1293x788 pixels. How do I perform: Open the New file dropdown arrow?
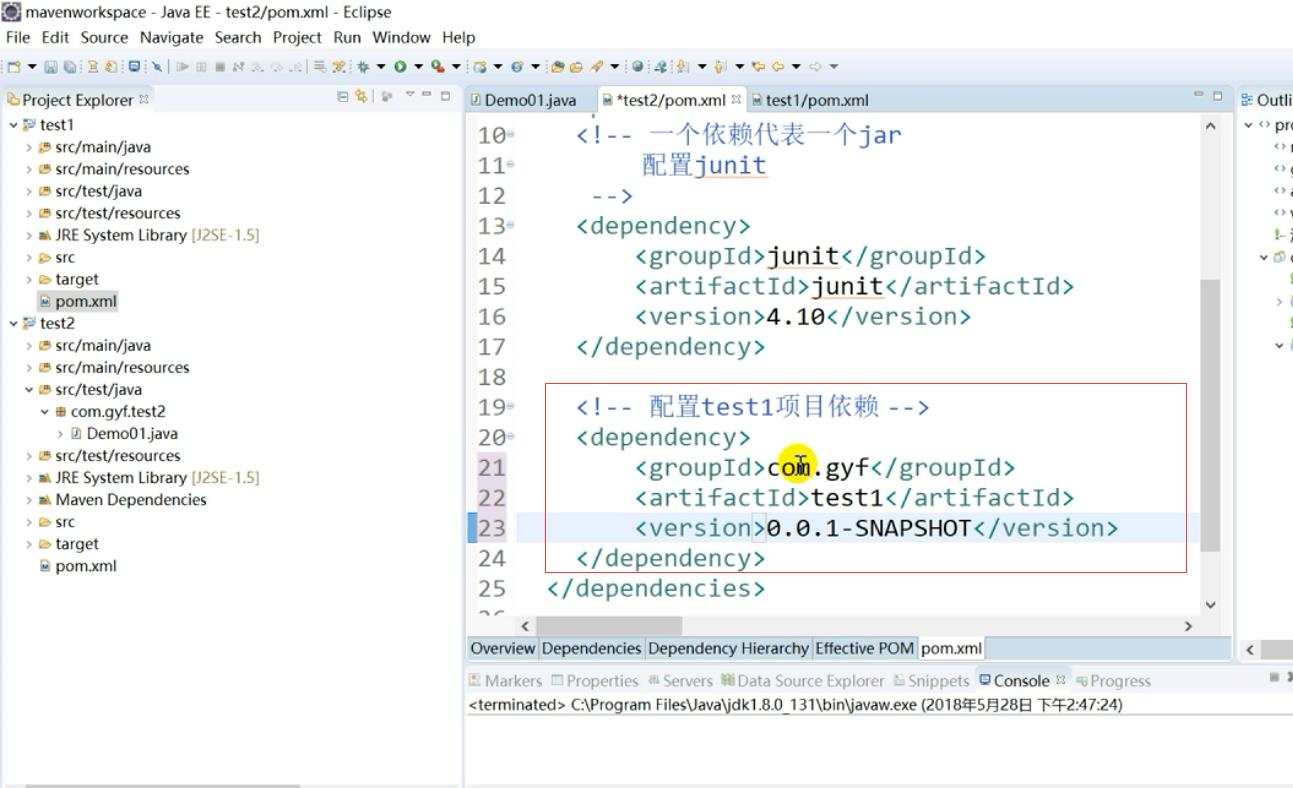click(32, 67)
